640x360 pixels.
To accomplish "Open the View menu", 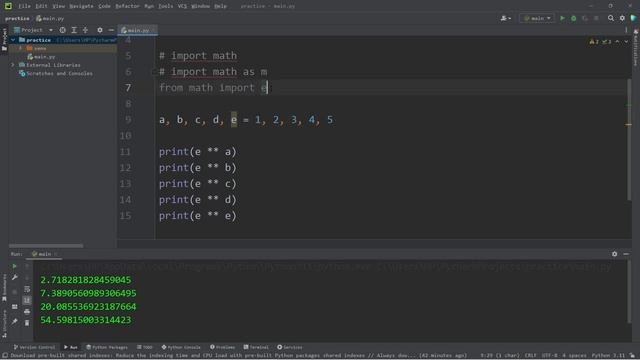I will 59,6.
